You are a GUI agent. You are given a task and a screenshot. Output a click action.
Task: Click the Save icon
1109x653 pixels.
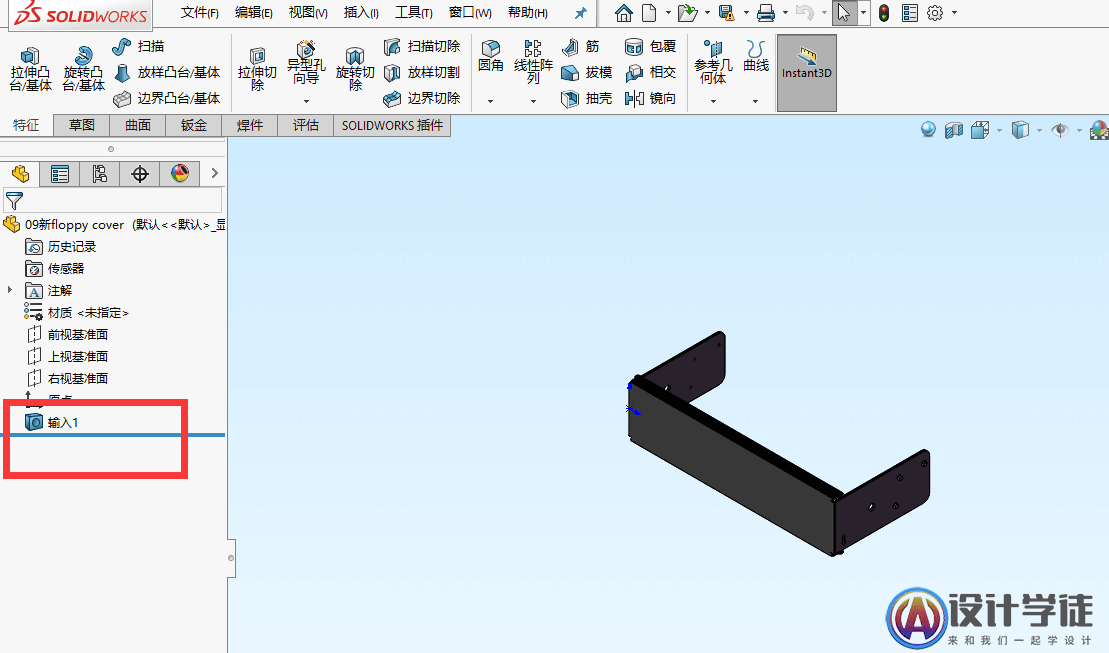point(726,13)
